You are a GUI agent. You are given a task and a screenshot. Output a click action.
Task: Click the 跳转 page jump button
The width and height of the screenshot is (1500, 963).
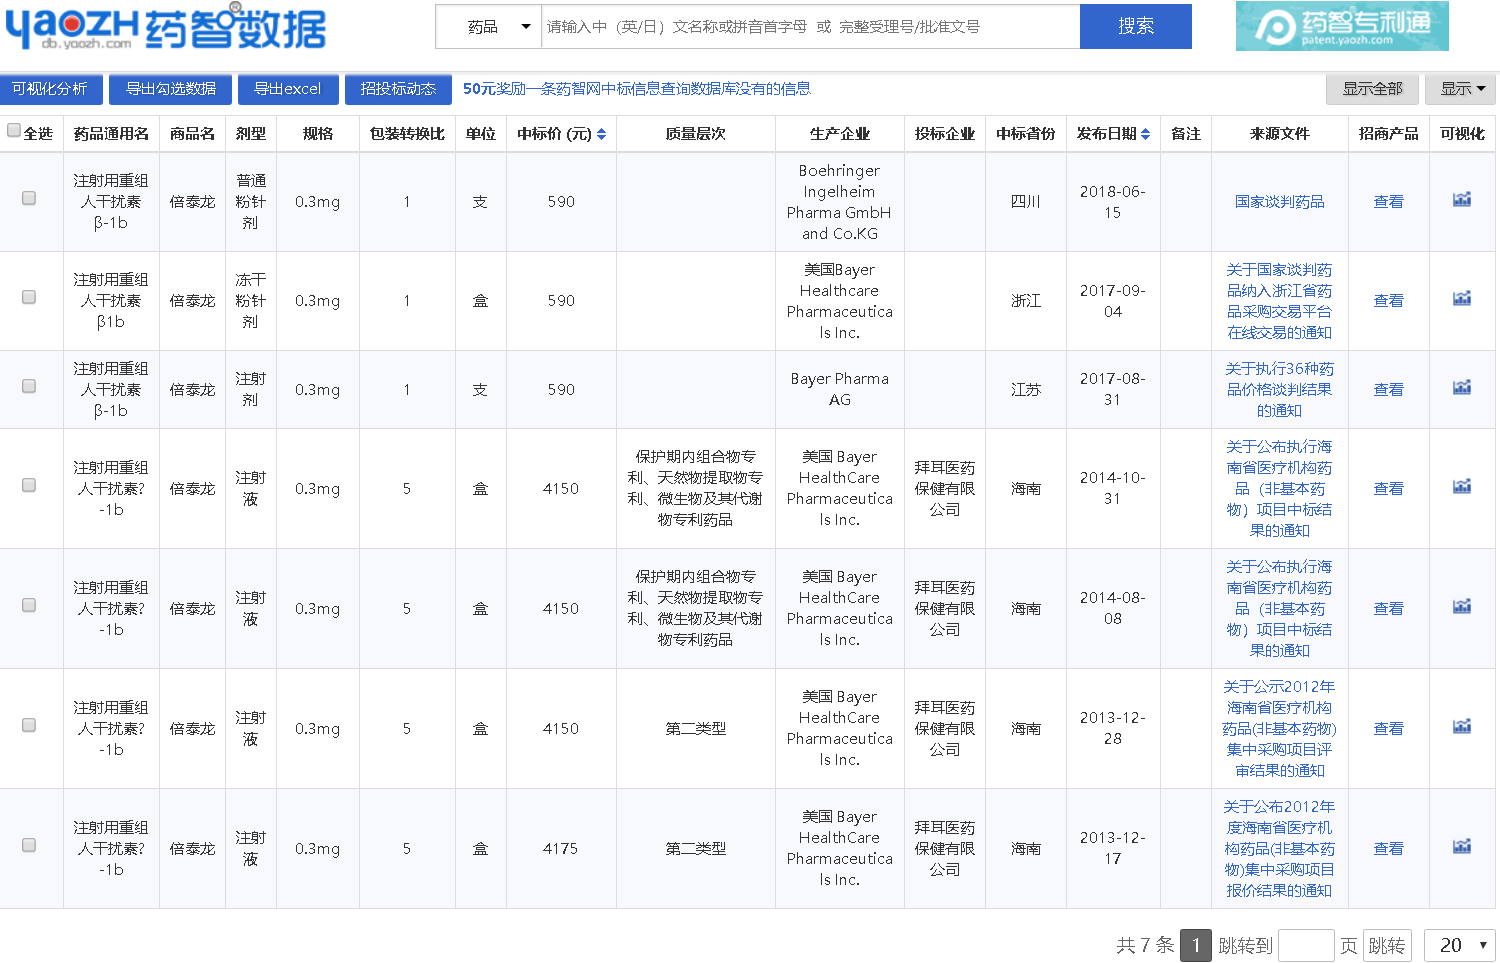pyautogui.click(x=1387, y=946)
